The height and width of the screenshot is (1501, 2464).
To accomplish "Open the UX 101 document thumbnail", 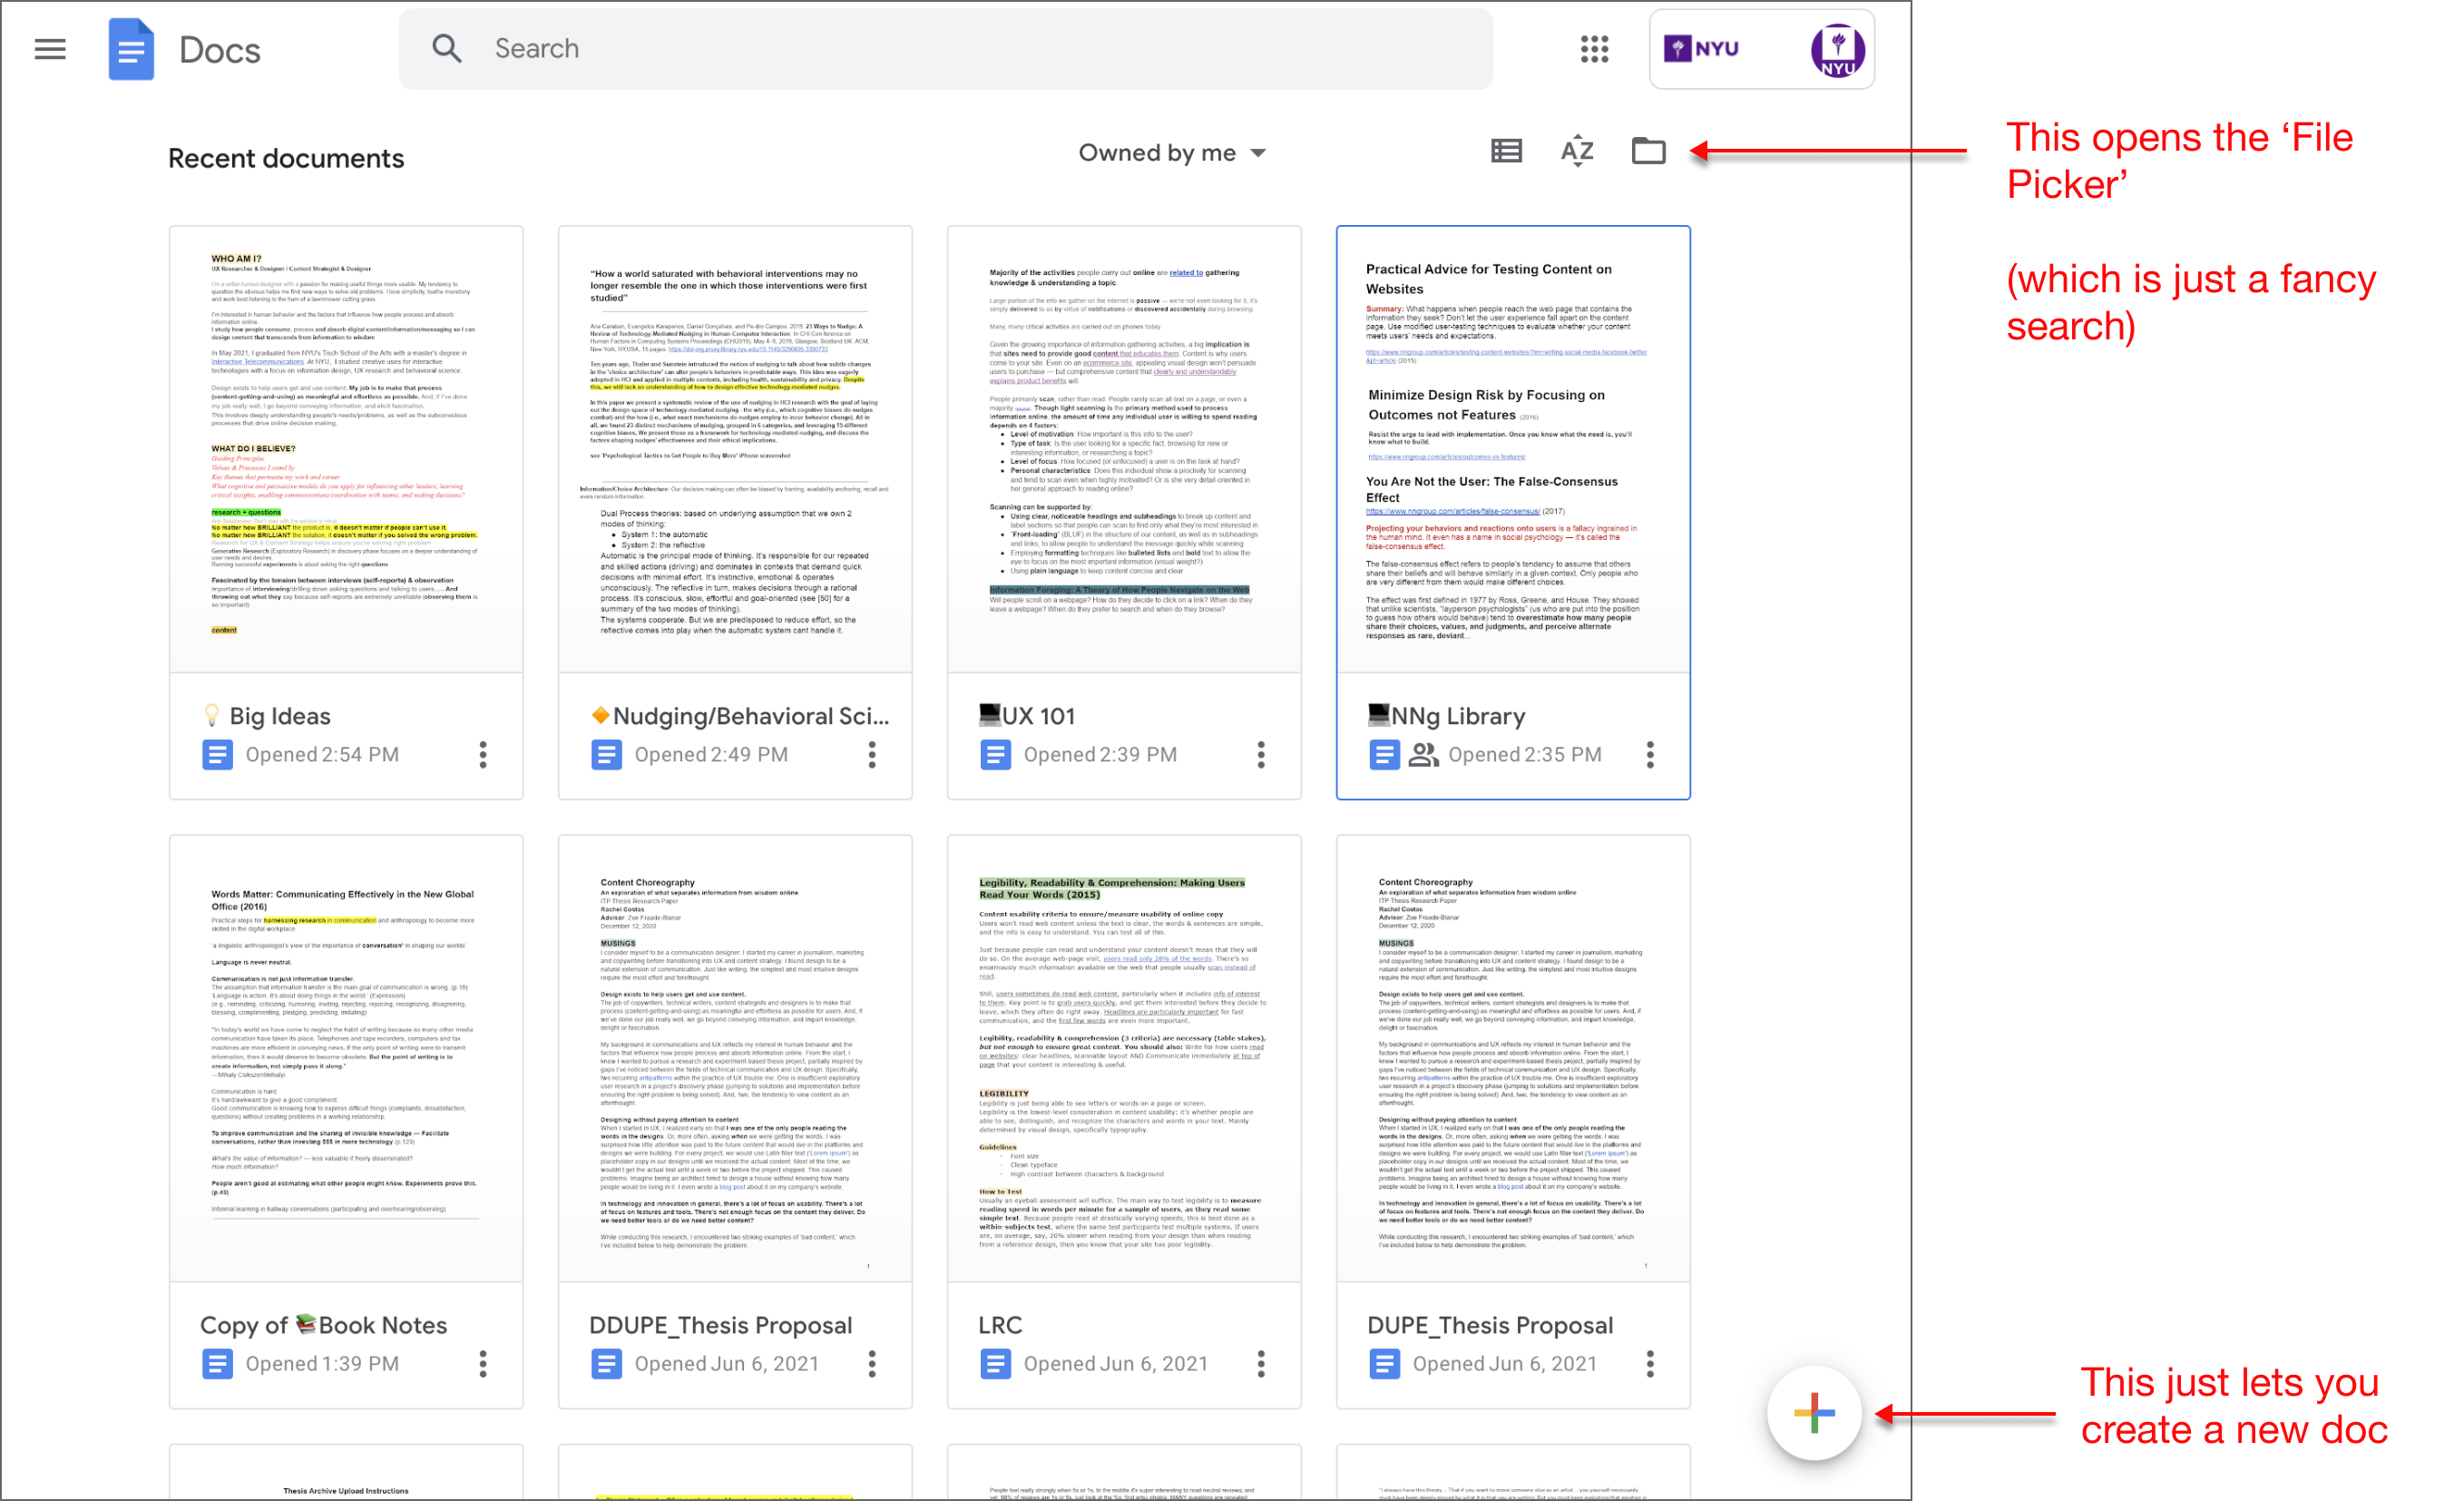I will [1124, 450].
